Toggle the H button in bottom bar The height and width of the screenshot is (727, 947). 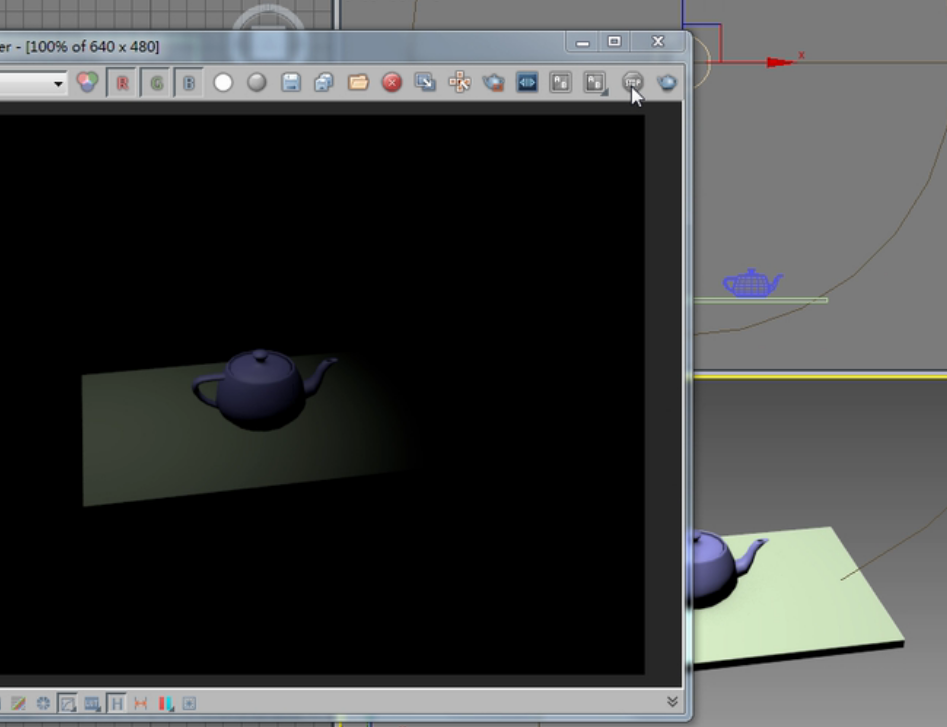[116, 703]
